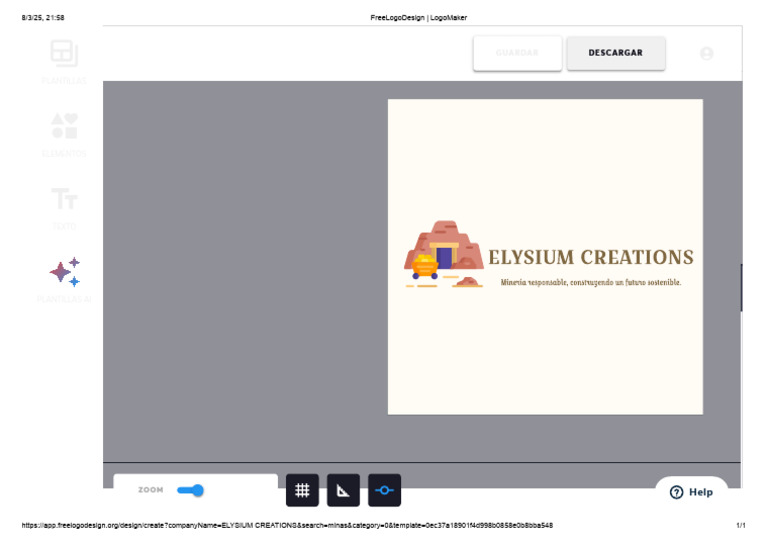Click the user account profile icon

click(707, 53)
